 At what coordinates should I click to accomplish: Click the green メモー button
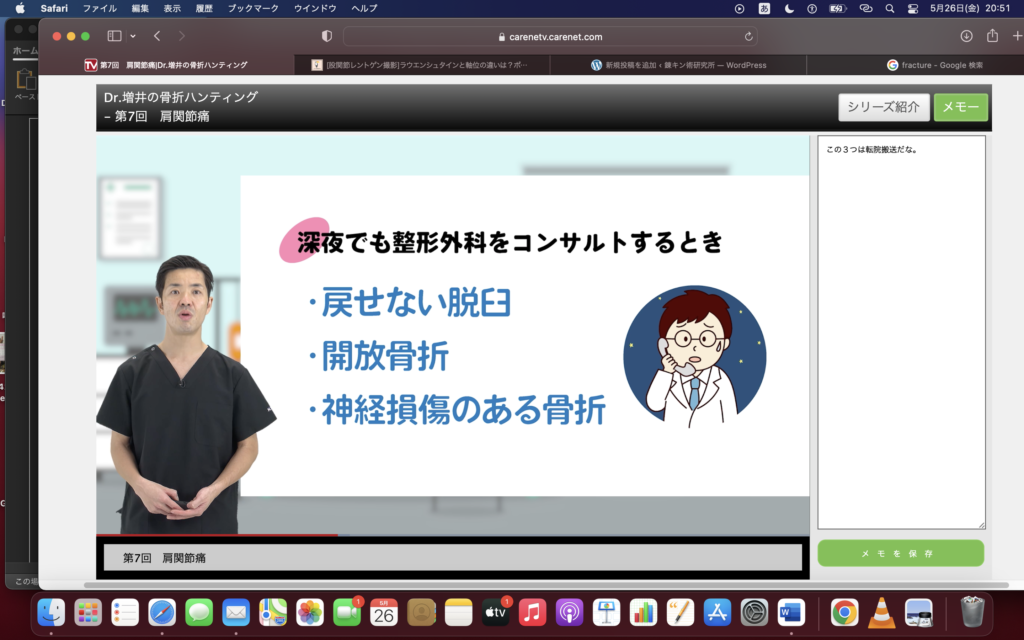click(x=960, y=107)
